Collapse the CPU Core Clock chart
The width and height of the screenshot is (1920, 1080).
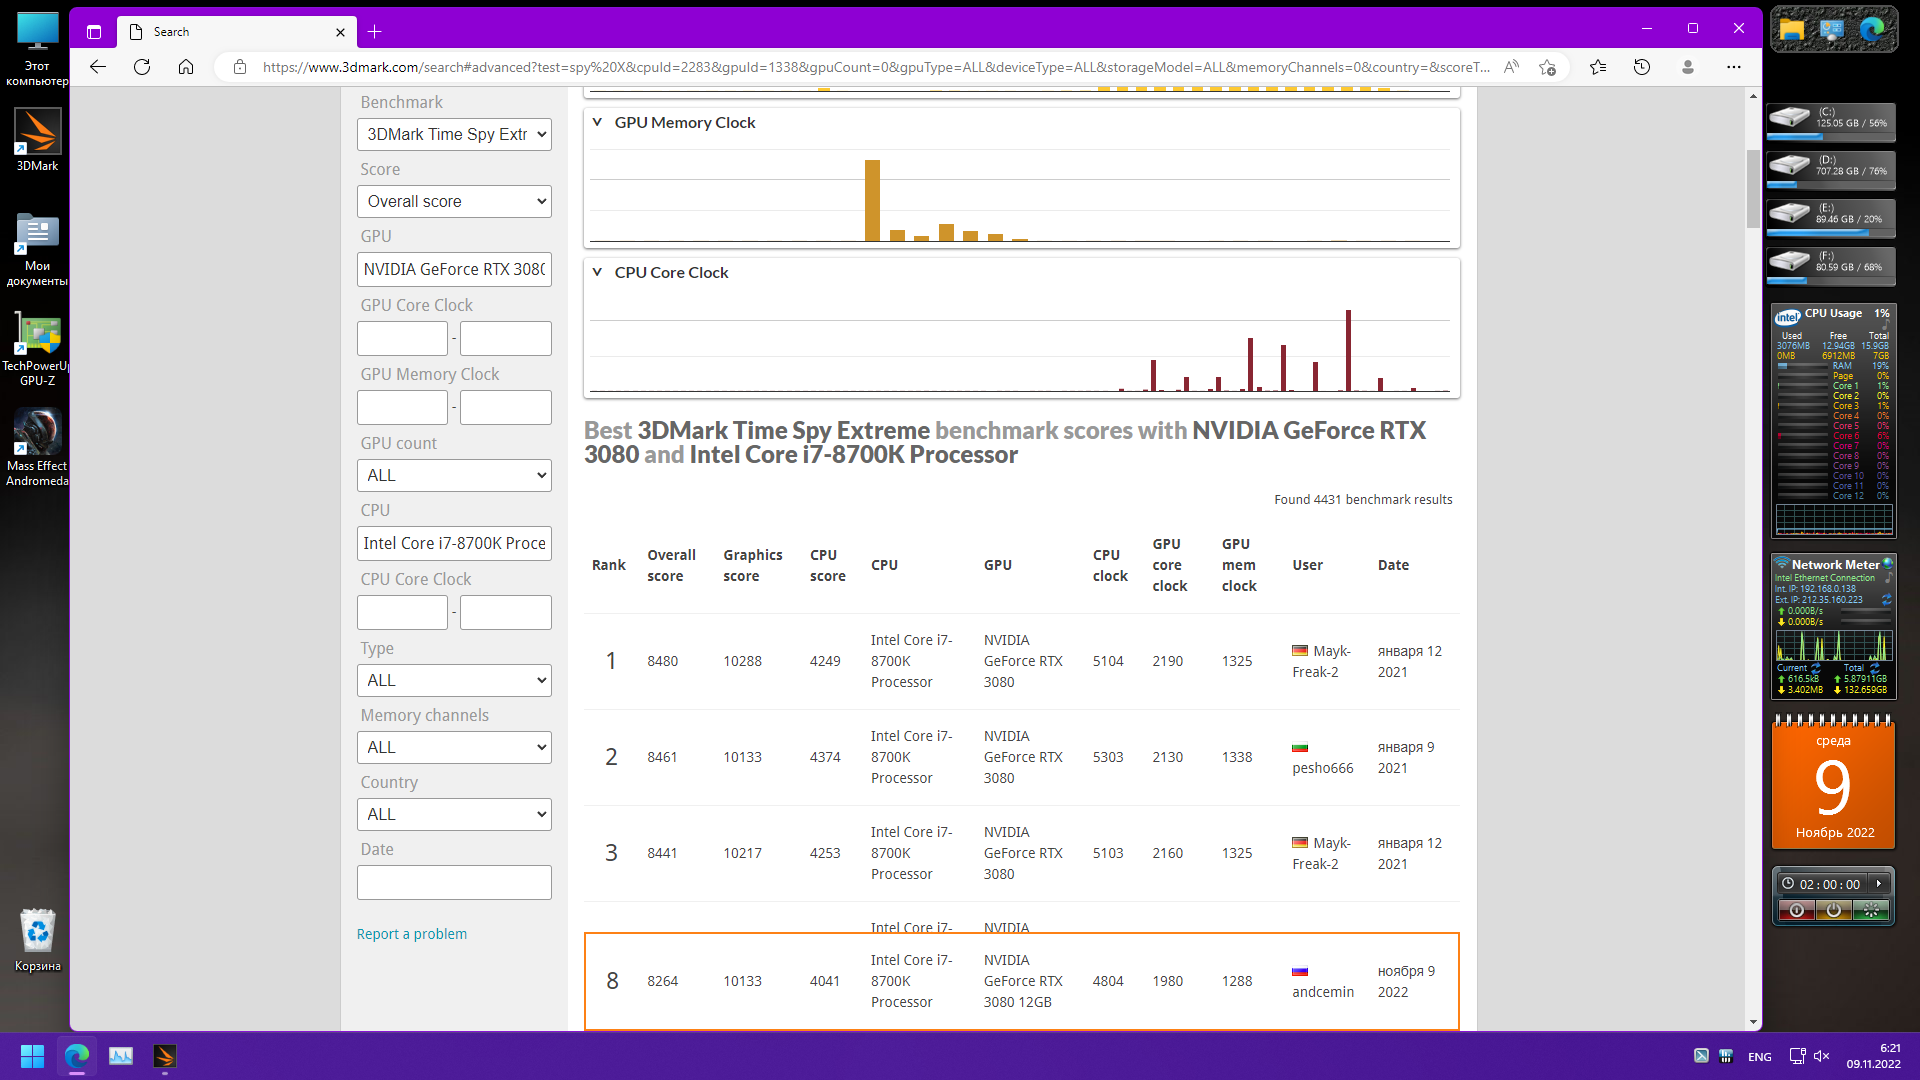(597, 272)
